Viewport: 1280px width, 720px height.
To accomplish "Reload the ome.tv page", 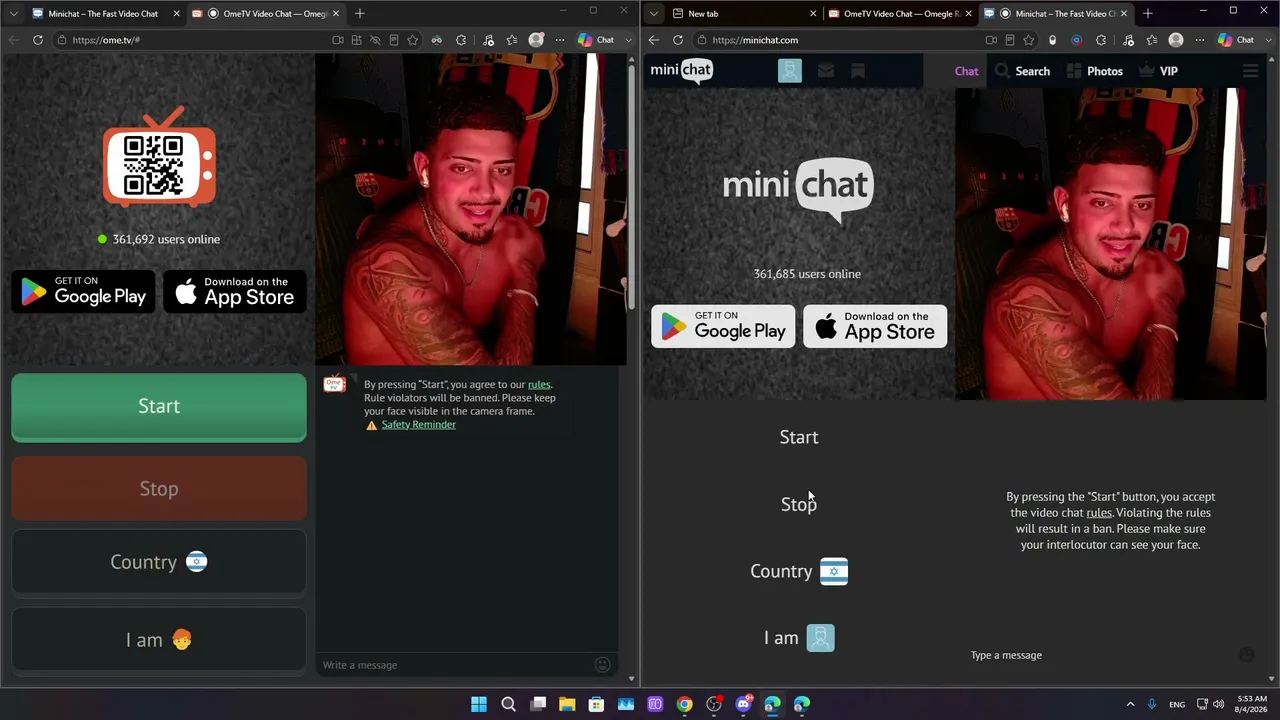I will coord(38,40).
